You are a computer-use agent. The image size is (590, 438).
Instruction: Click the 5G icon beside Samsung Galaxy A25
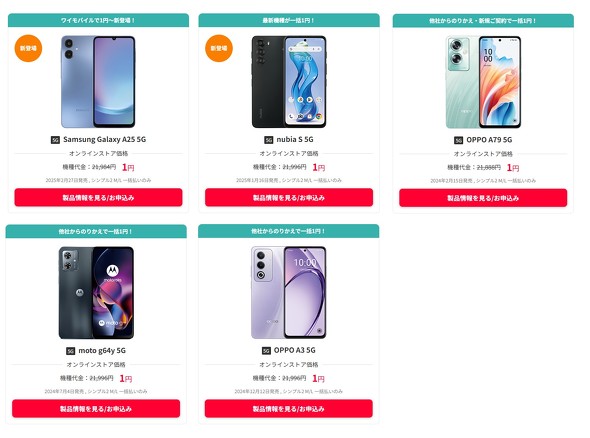point(55,140)
